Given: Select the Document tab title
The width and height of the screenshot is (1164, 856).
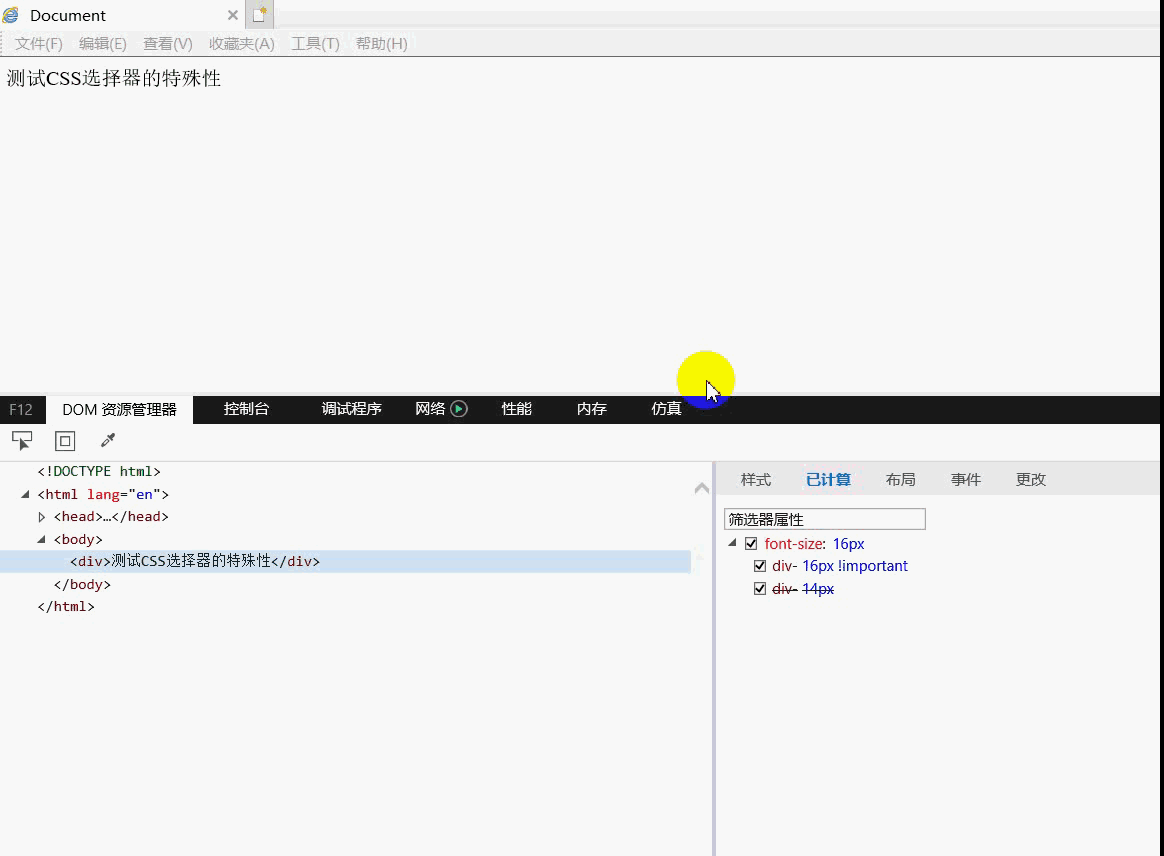Looking at the screenshot, I should pyautogui.click(x=68, y=15).
